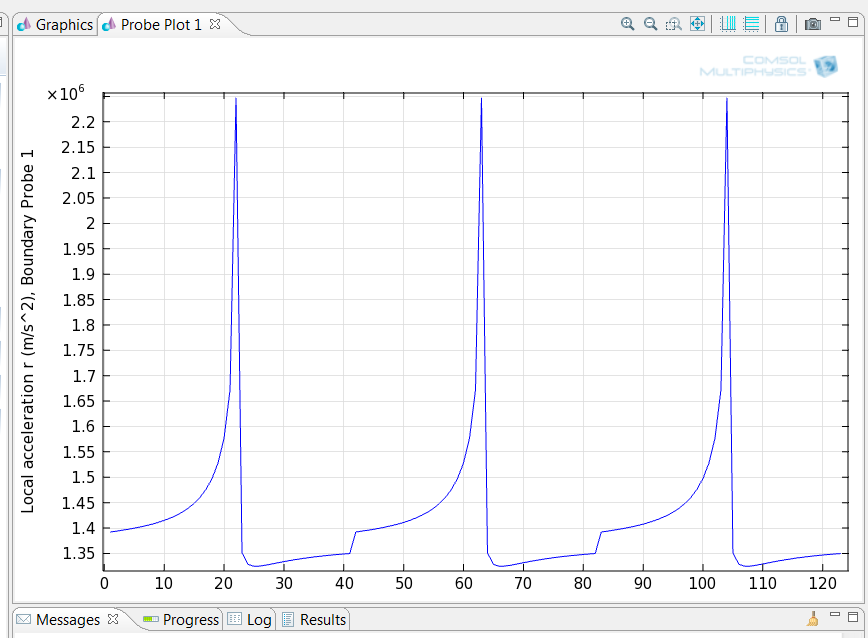Toggle the x-axis log scale

point(728,24)
